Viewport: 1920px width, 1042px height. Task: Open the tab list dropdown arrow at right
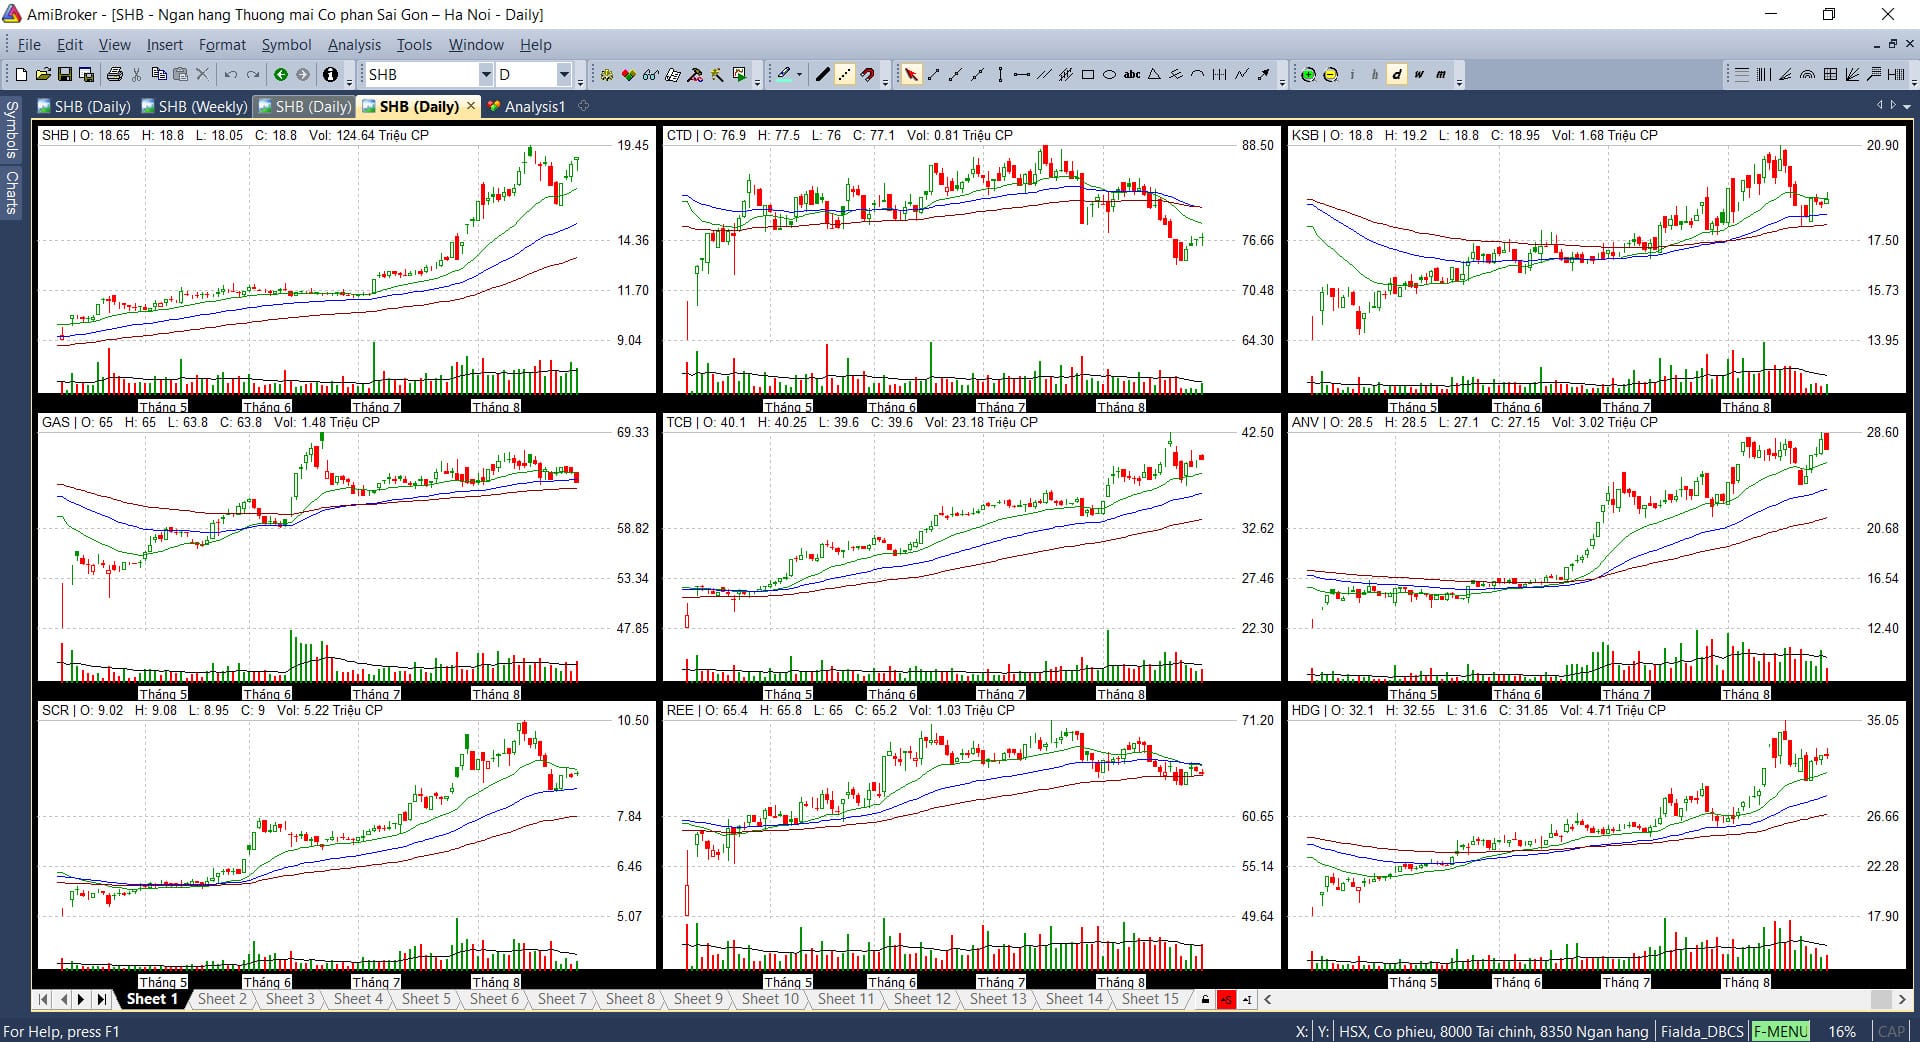click(1907, 106)
